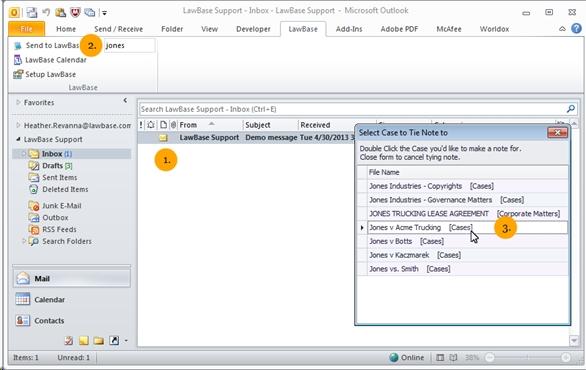The width and height of the screenshot is (586, 370).
Task: Expand the Favorites group
Action: pos(18,102)
